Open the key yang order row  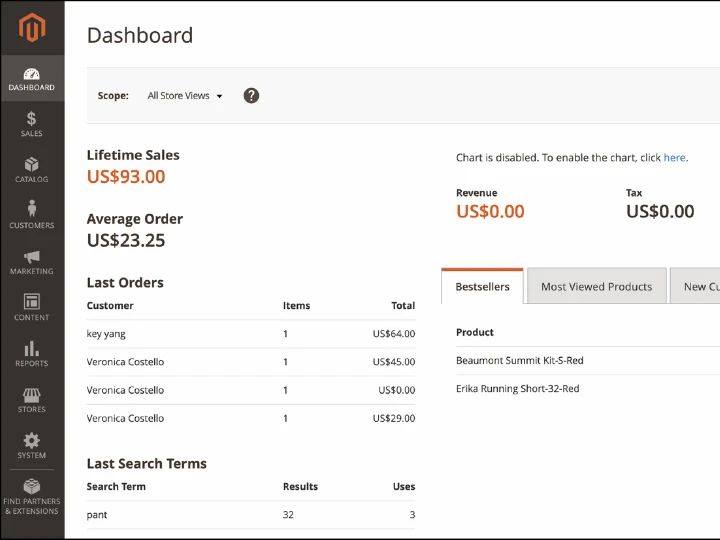click(x=250, y=334)
